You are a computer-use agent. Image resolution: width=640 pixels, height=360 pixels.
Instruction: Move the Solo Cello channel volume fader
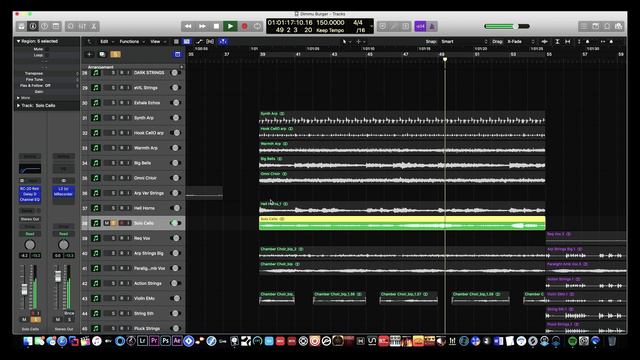(24, 289)
